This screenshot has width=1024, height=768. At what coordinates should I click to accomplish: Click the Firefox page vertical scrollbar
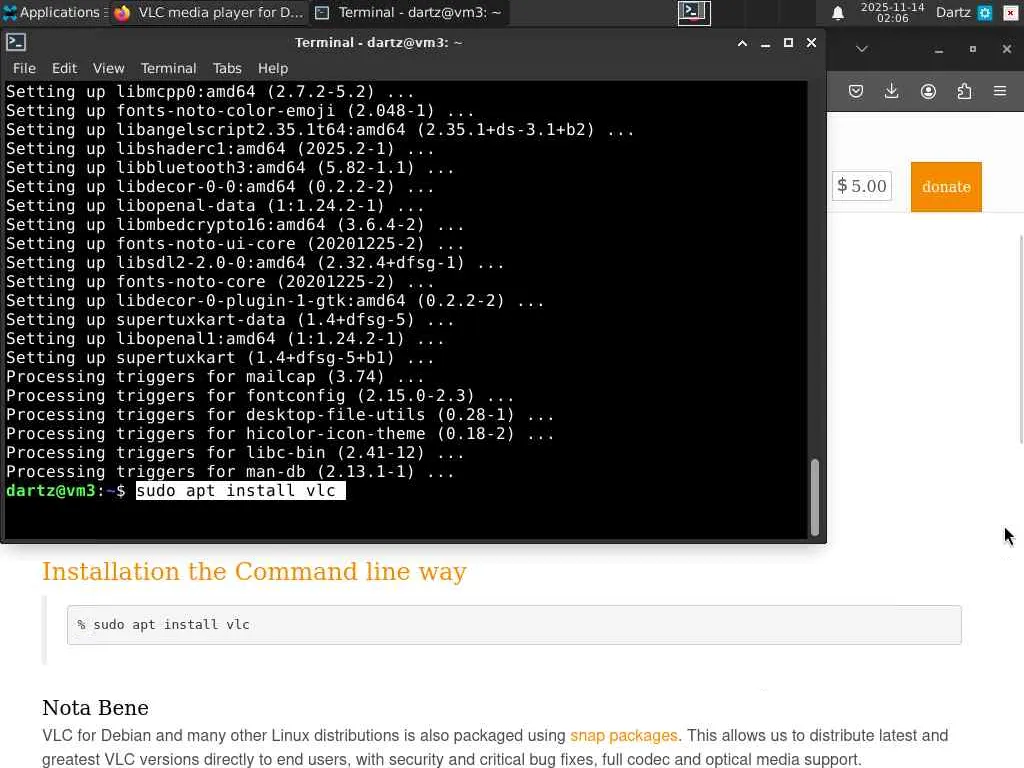(1021, 340)
